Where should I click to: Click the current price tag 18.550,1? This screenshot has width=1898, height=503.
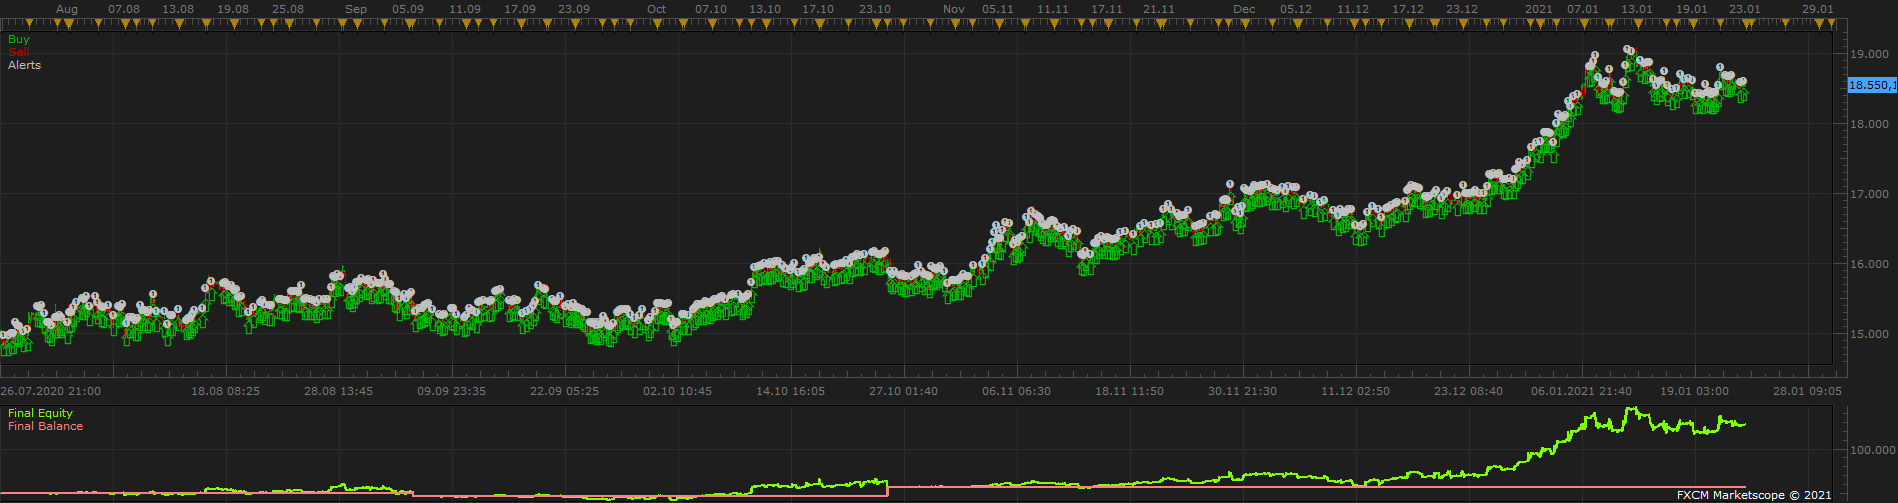point(1871,85)
